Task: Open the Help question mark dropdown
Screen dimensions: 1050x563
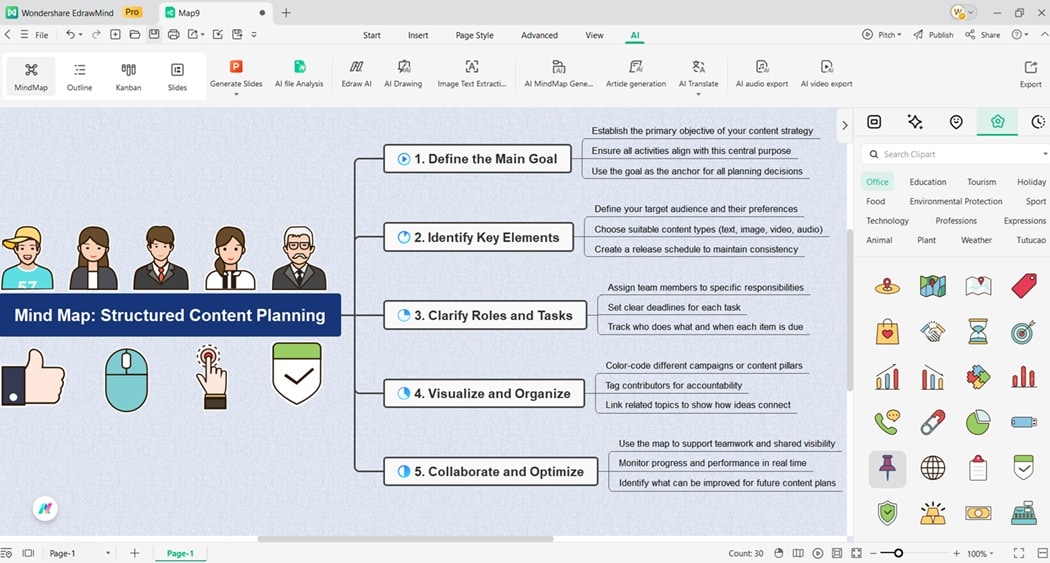Action: 1020,35
